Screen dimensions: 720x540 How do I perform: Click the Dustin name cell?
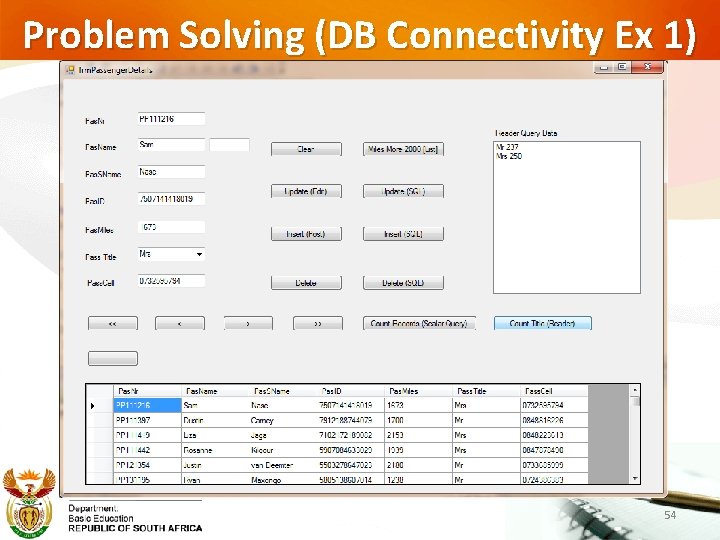[215, 420]
